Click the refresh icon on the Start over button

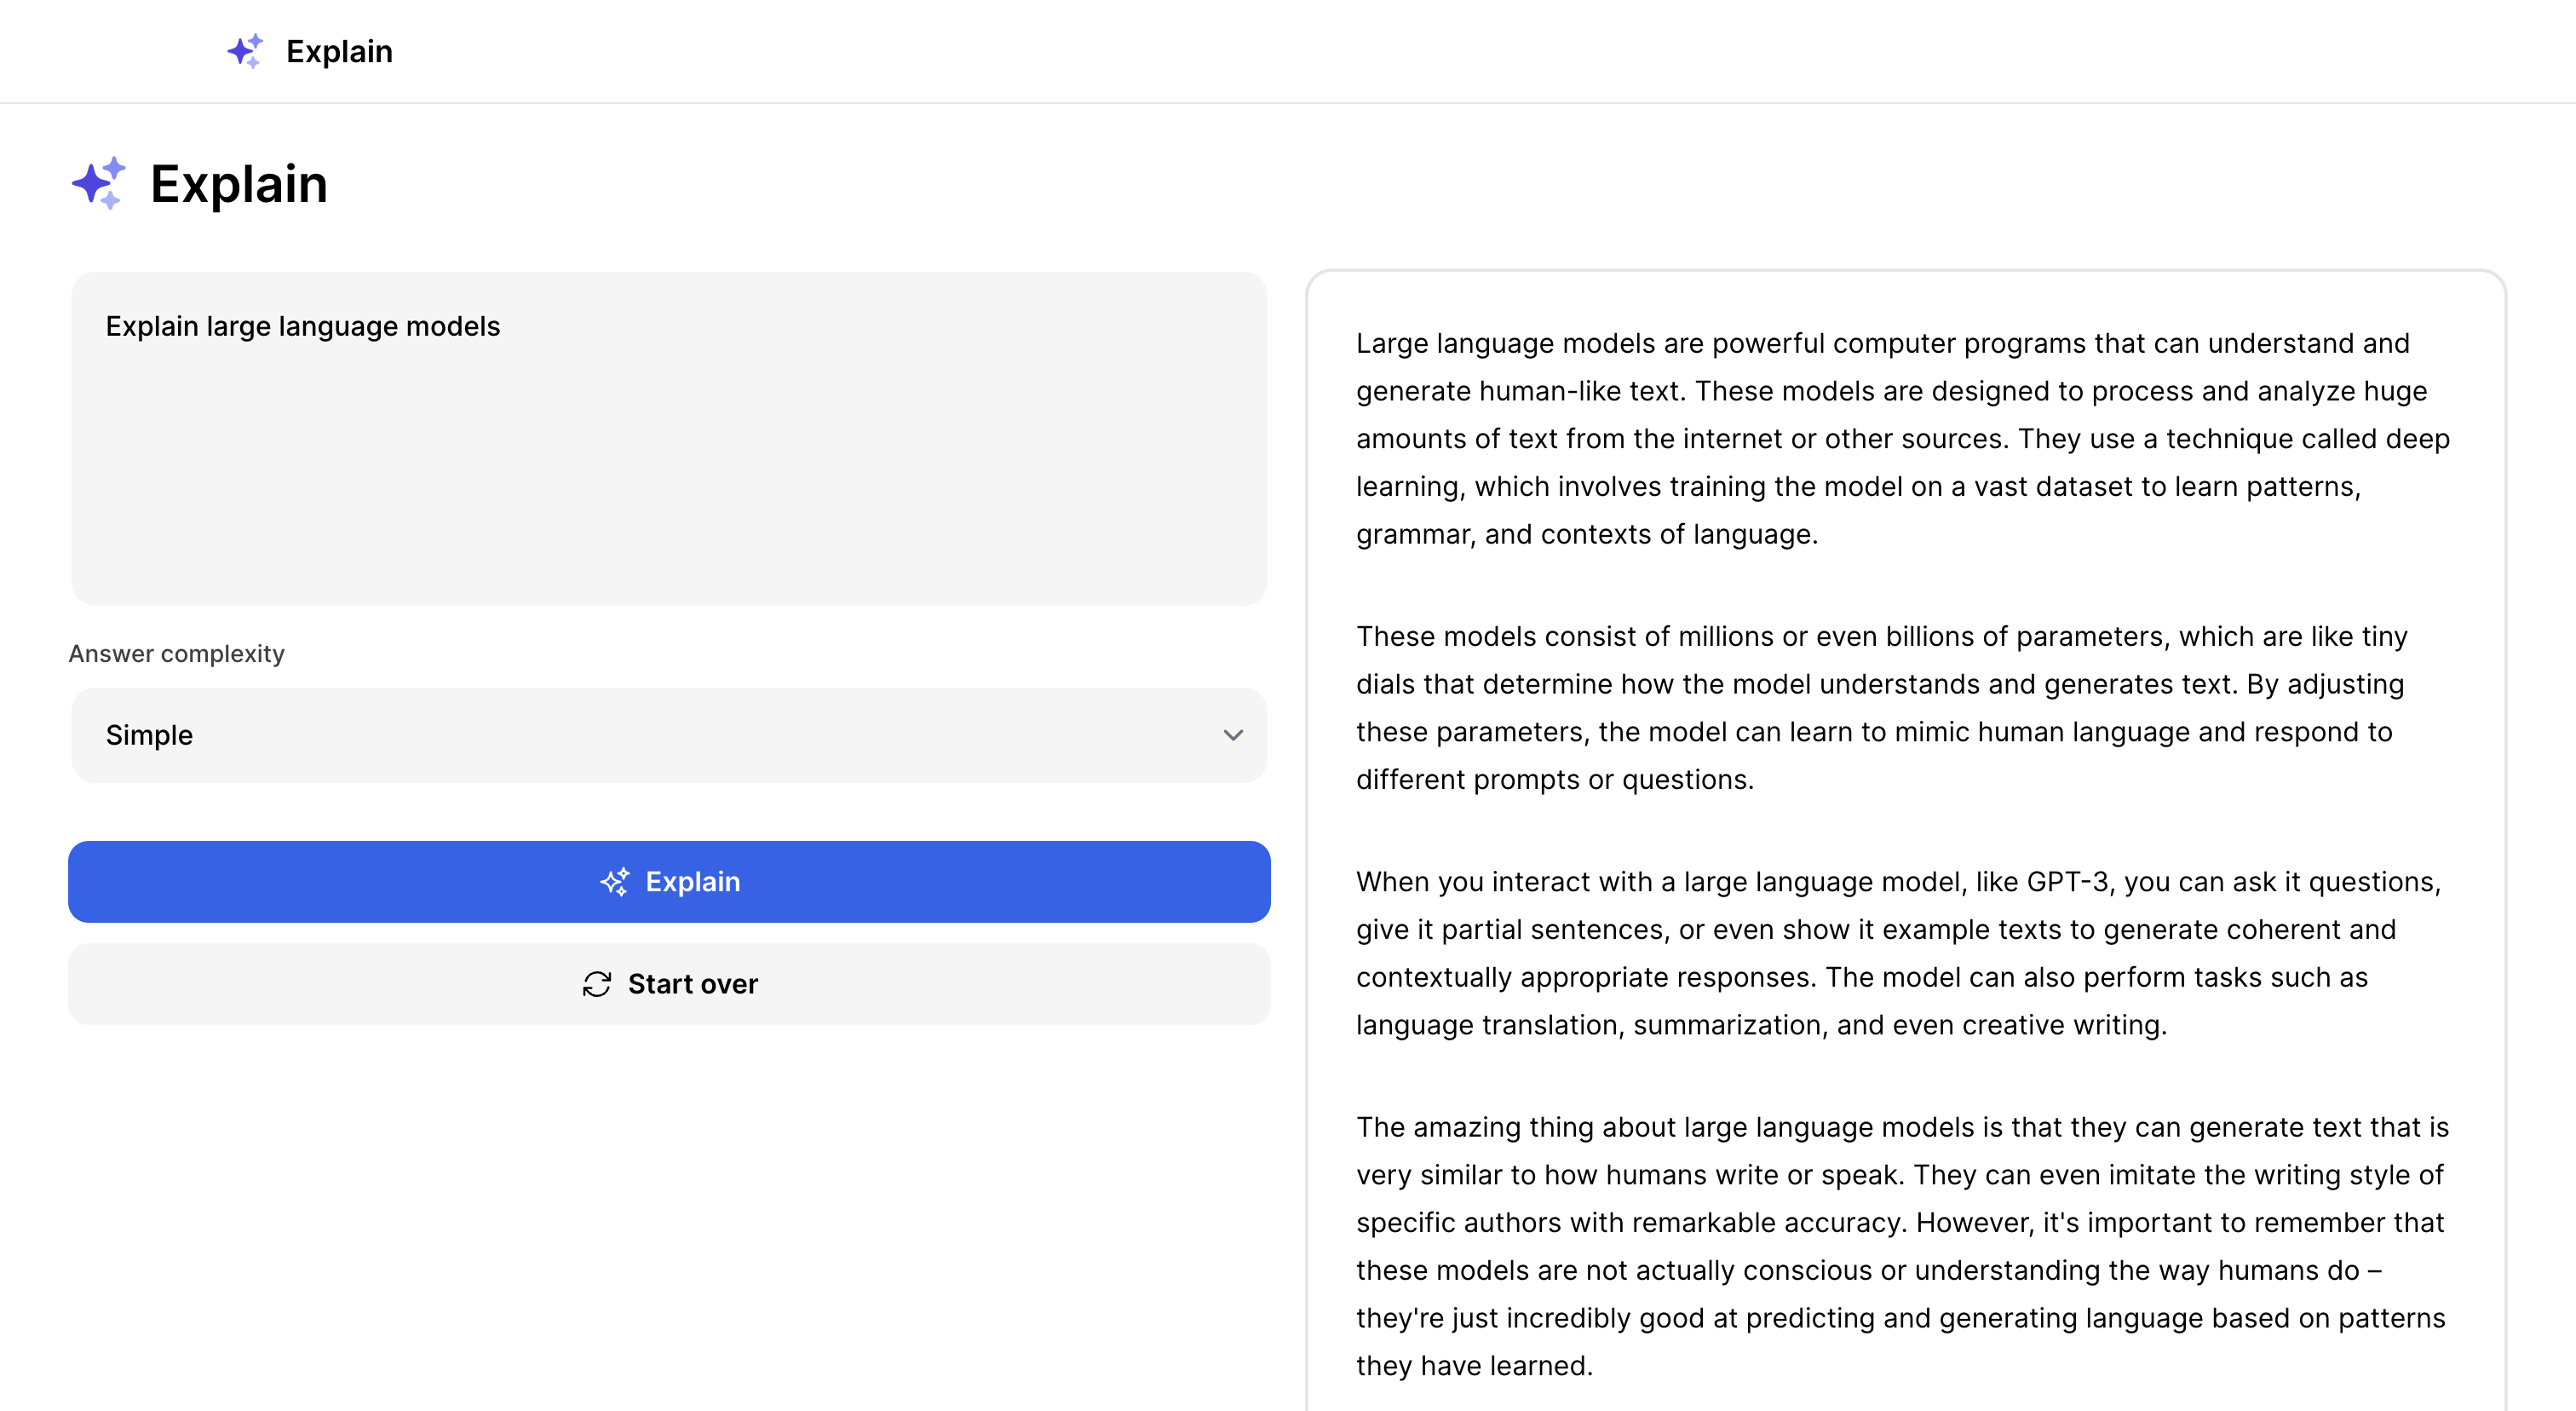[x=596, y=984]
